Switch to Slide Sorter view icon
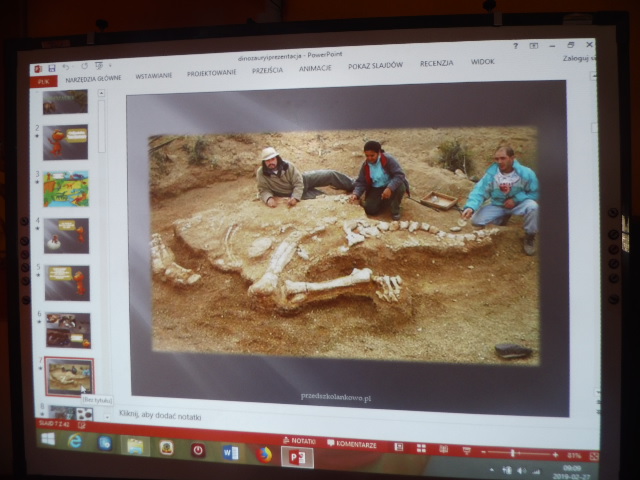Image resolution: width=640 pixels, height=480 pixels. pos(421,449)
